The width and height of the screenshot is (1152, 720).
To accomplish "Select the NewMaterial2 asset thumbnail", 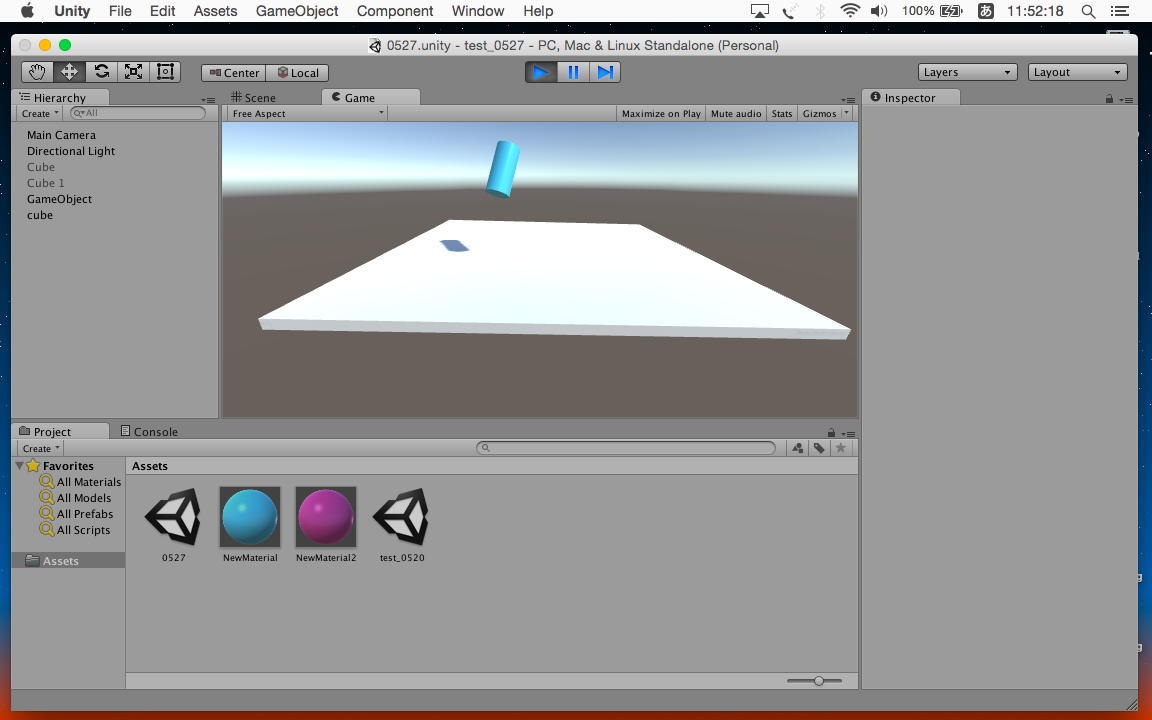I will tap(326, 517).
